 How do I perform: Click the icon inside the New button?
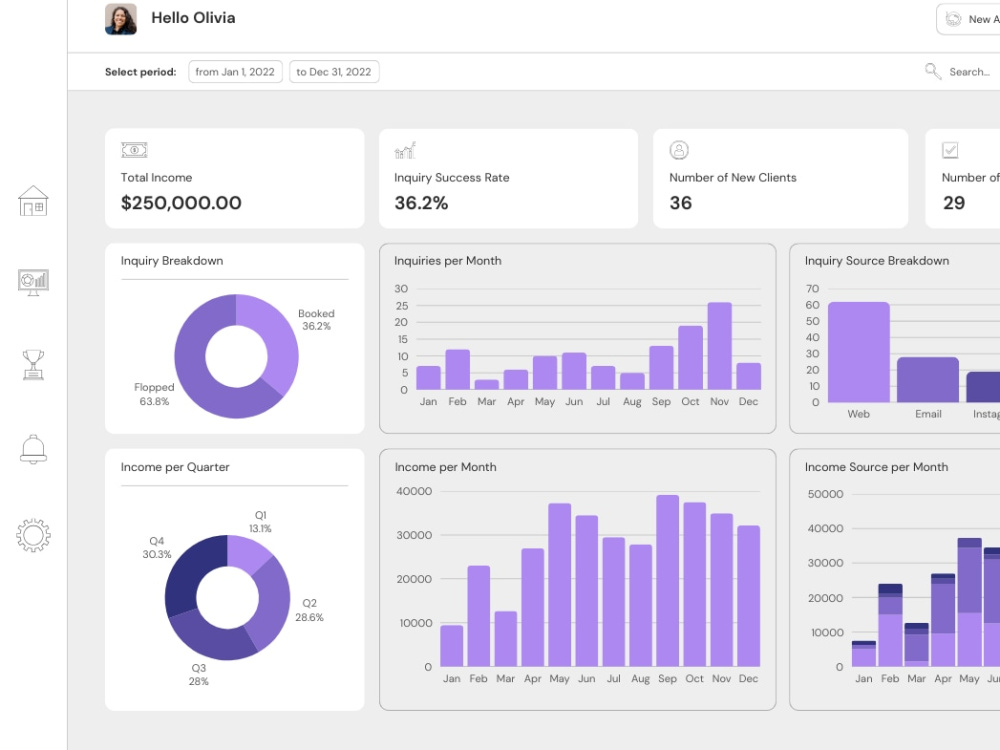coord(953,19)
